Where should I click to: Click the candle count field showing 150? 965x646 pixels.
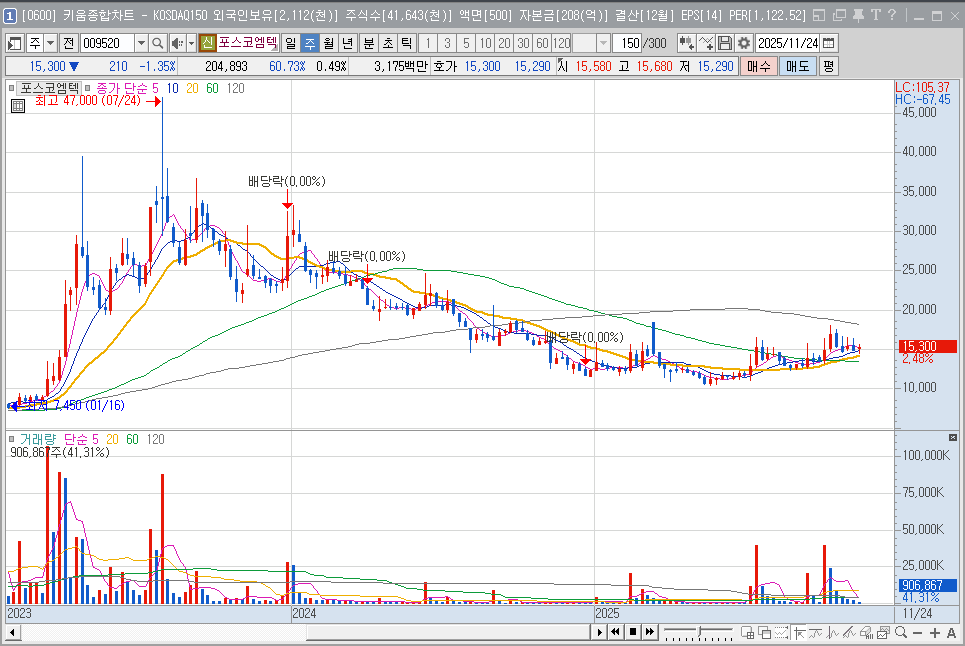pyautogui.click(x=629, y=43)
